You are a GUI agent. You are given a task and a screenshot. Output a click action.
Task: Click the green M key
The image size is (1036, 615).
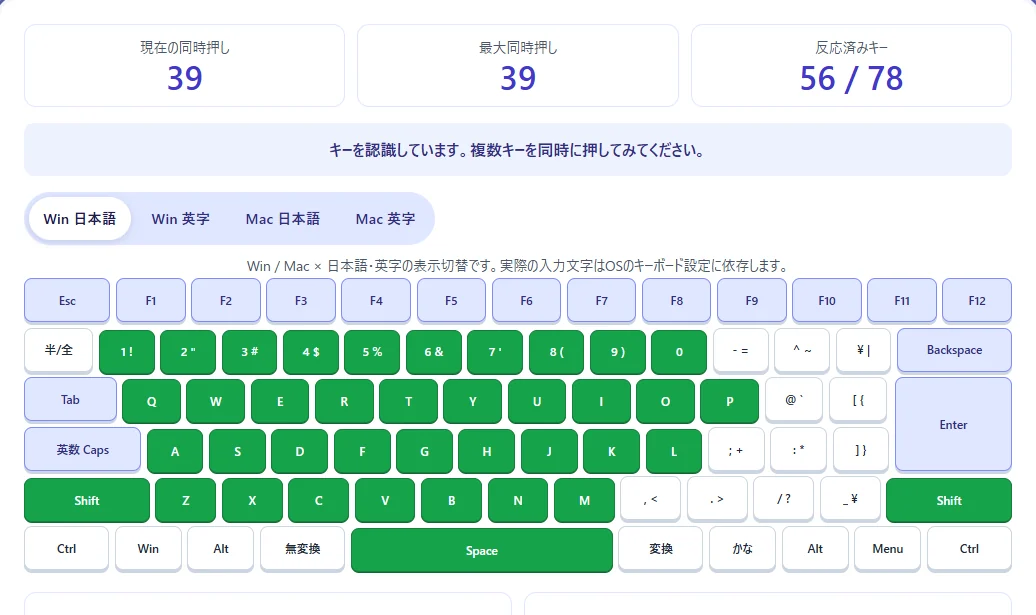[x=585, y=501]
